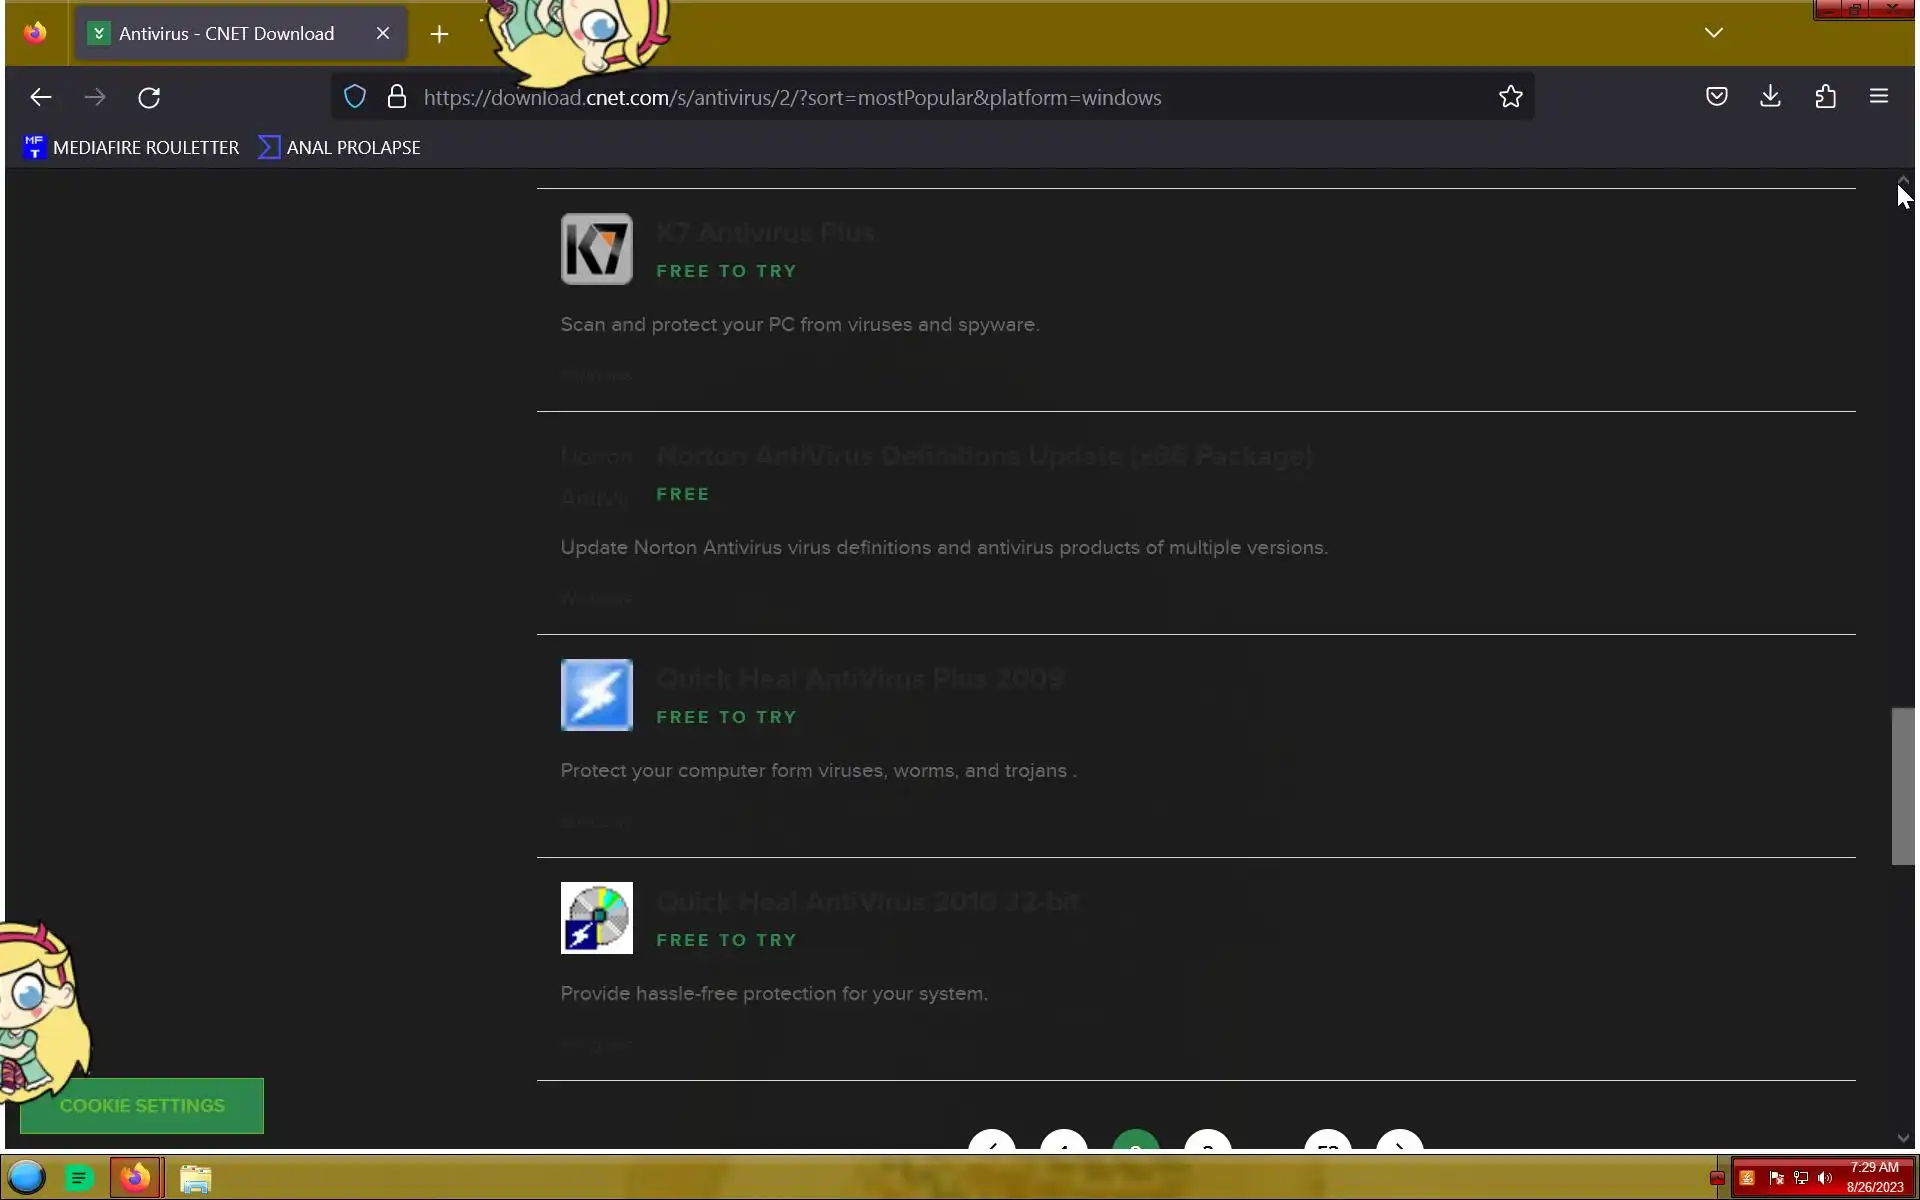Image resolution: width=1920 pixels, height=1200 pixels.
Task: Click the vertical page scrollbar thumb
Action: click(1902, 786)
